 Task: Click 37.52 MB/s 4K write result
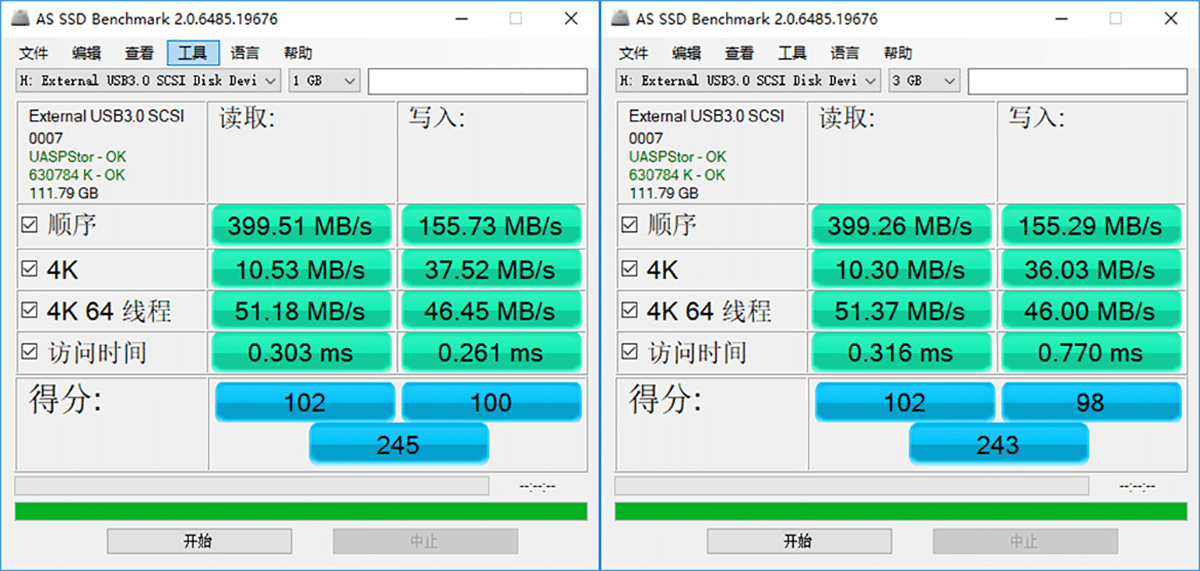[491, 269]
